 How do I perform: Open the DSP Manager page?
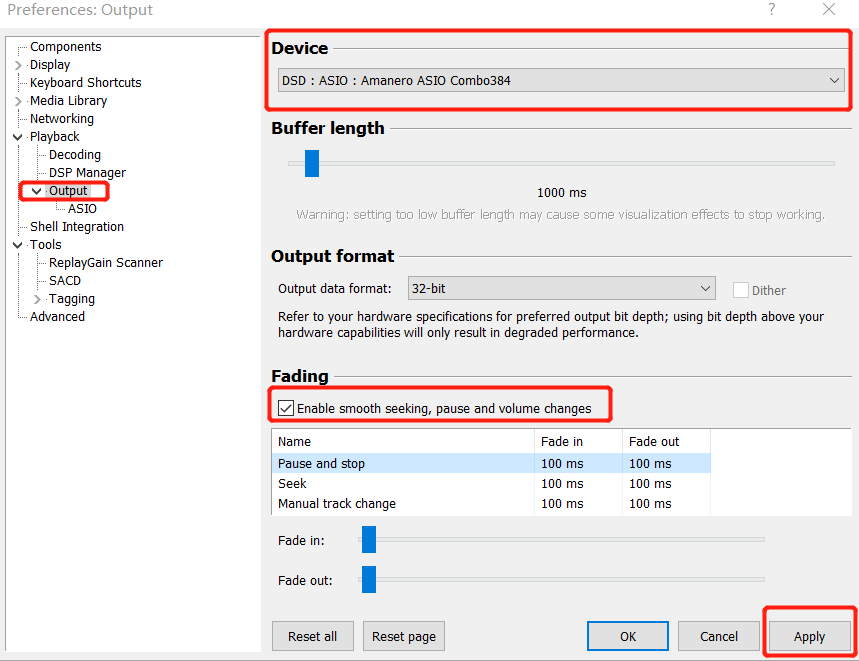[x=87, y=173]
